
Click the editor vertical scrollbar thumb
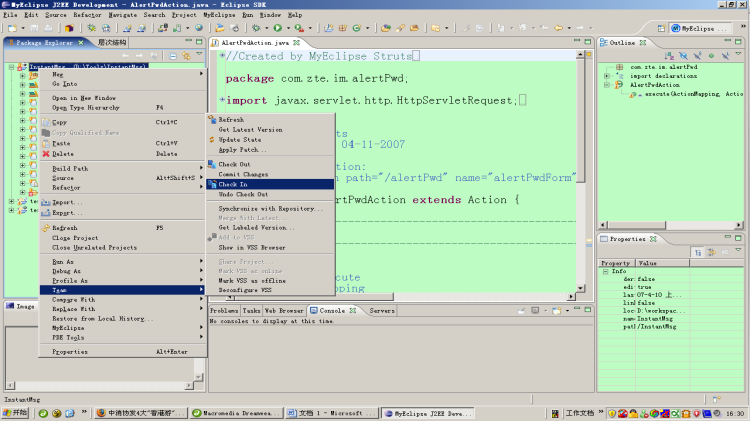point(580,121)
